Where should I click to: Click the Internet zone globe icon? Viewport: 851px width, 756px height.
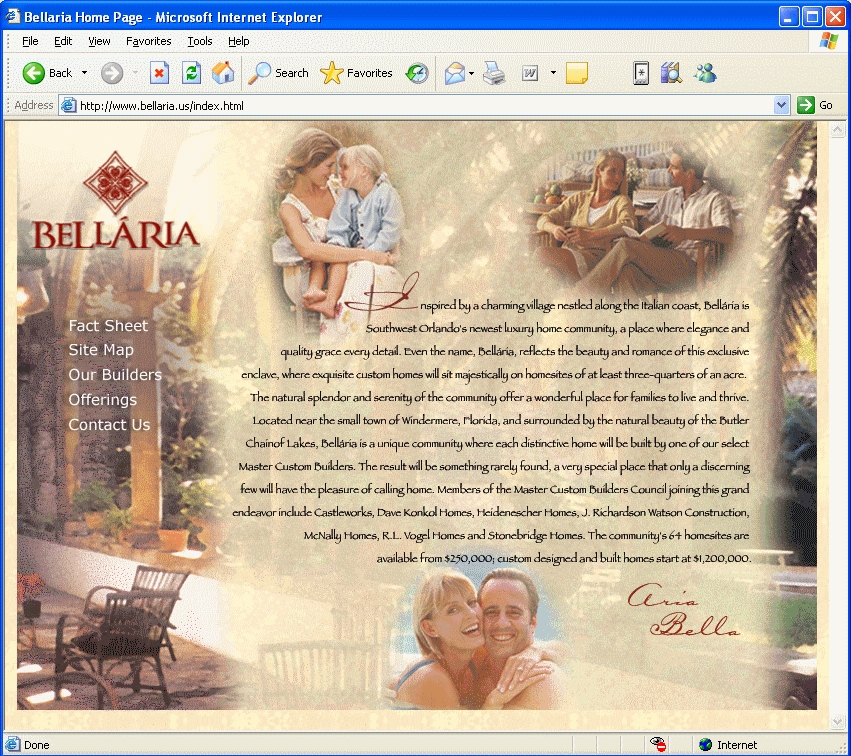tap(705, 745)
